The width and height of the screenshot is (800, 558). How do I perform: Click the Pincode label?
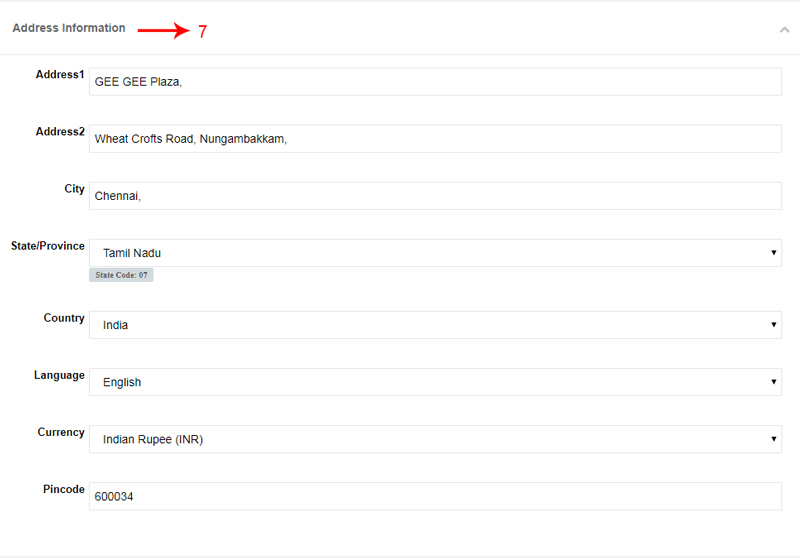click(x=63, y=489)
